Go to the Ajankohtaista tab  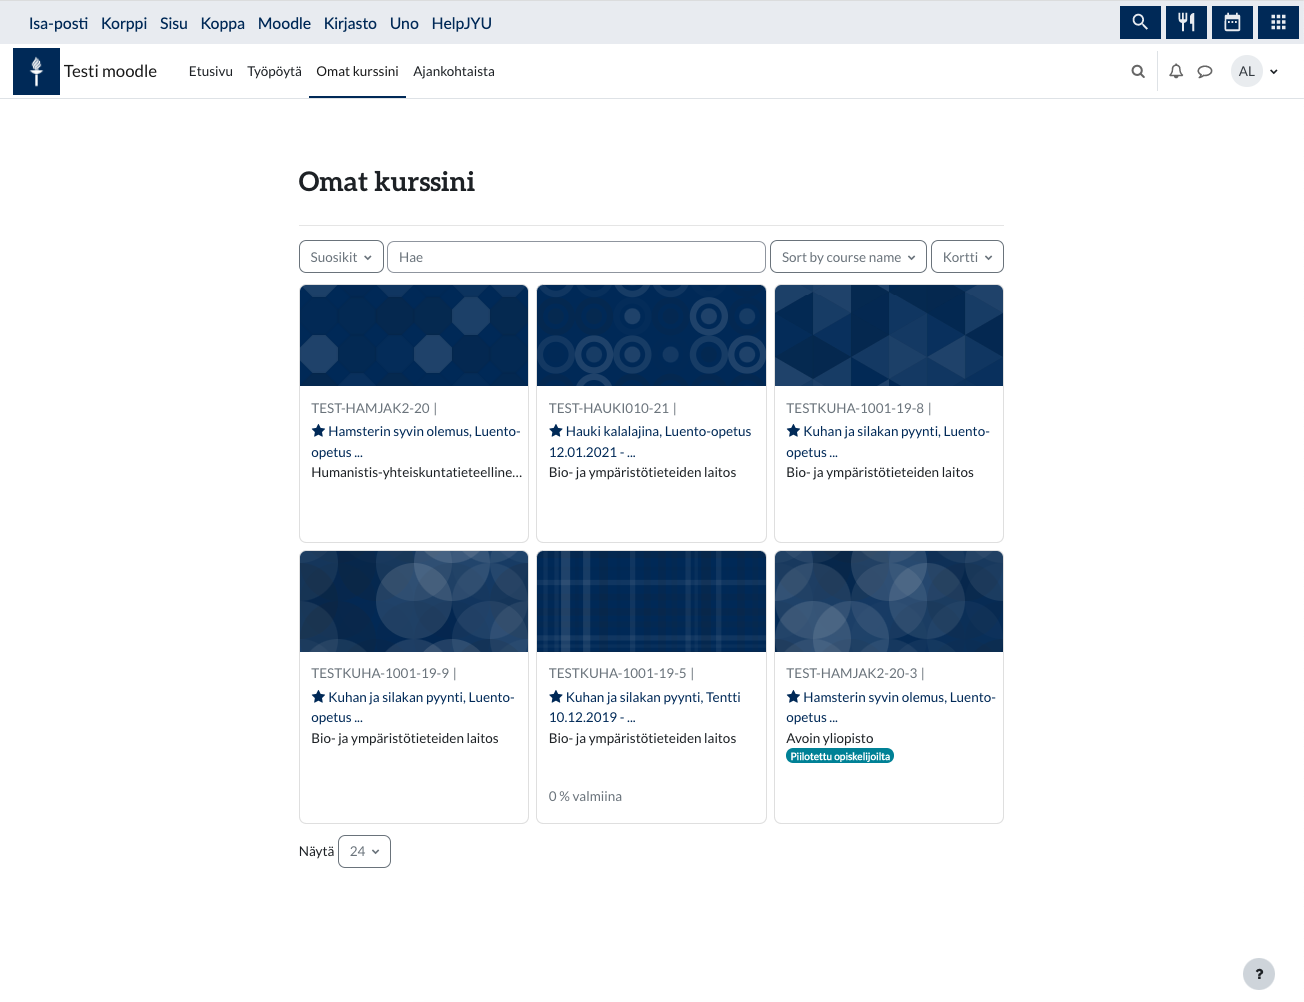coord(454,71)
